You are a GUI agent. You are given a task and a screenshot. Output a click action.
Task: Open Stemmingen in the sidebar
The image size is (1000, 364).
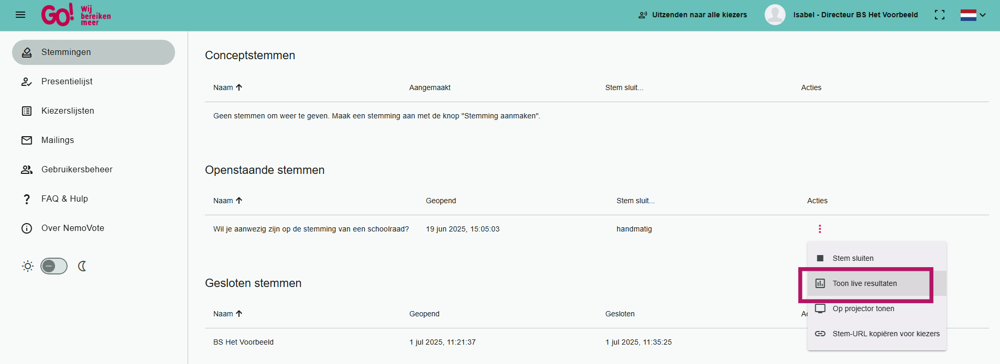(x=93, y=52)
